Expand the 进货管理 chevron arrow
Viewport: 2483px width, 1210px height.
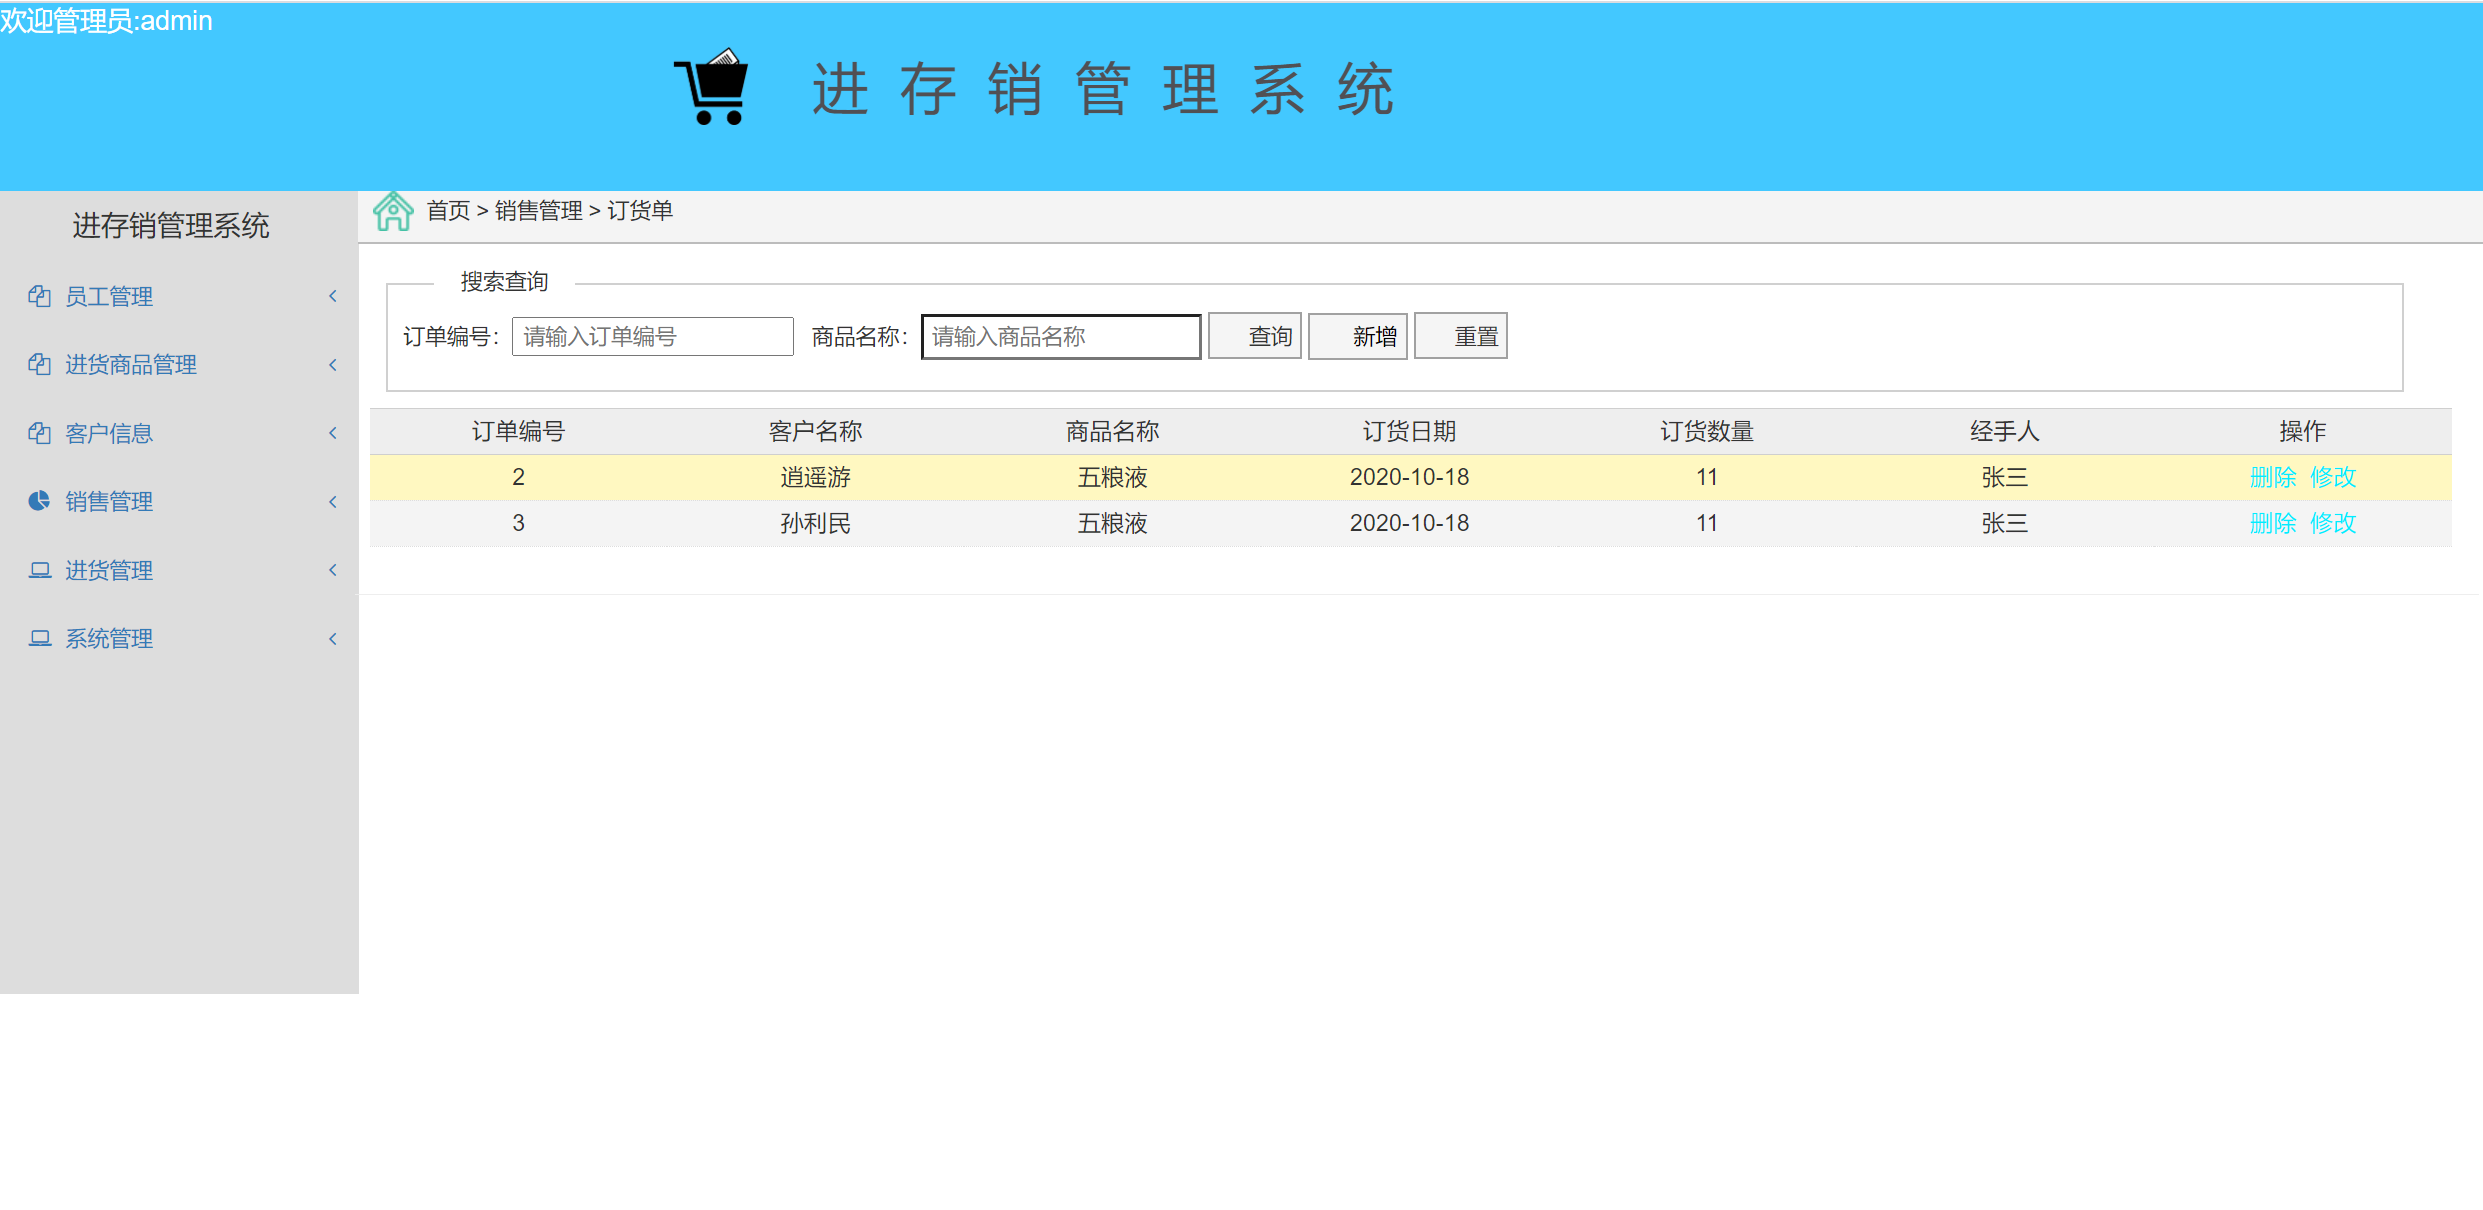point(333,570)
